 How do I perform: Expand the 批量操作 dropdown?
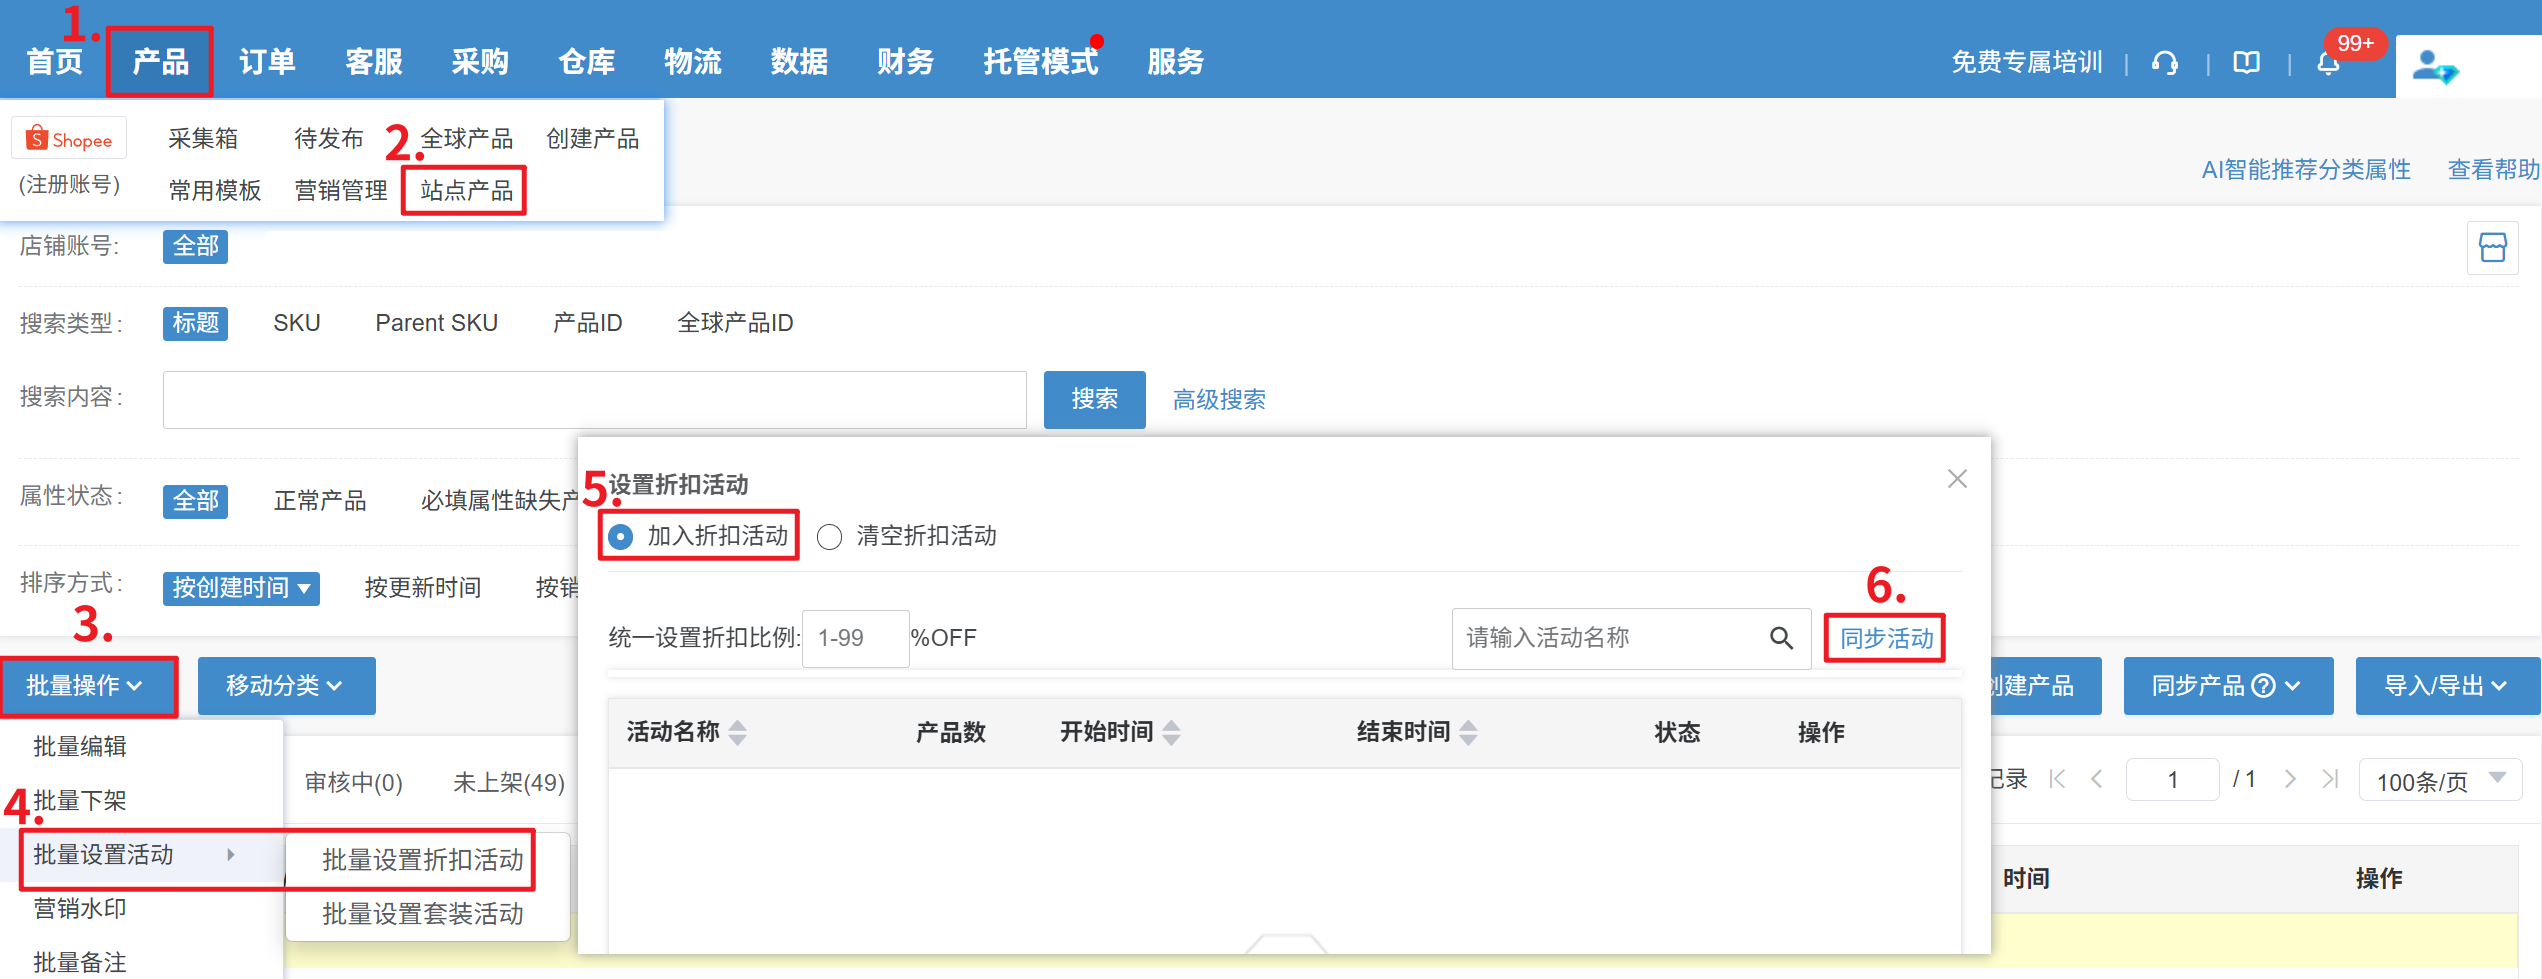86,686
